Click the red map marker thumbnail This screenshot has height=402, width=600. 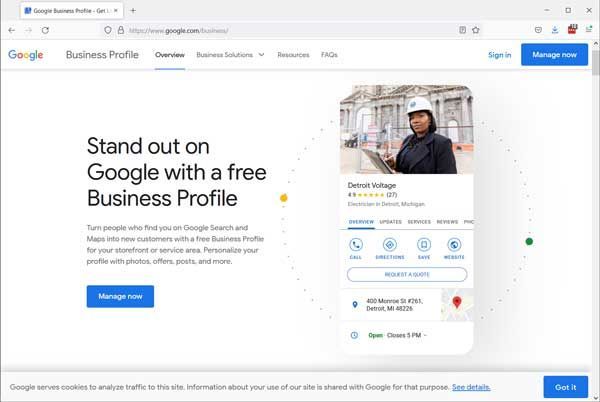click(x=457, y=304)
